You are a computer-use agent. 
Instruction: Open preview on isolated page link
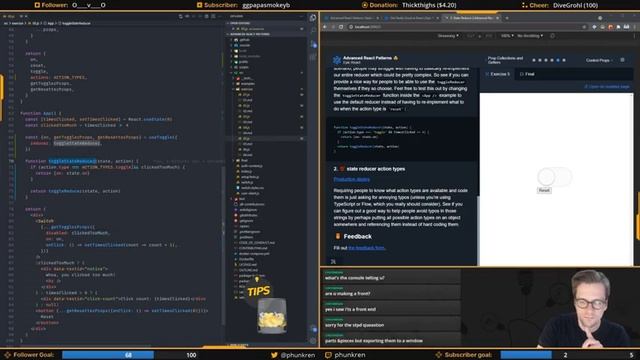[607, 87]
